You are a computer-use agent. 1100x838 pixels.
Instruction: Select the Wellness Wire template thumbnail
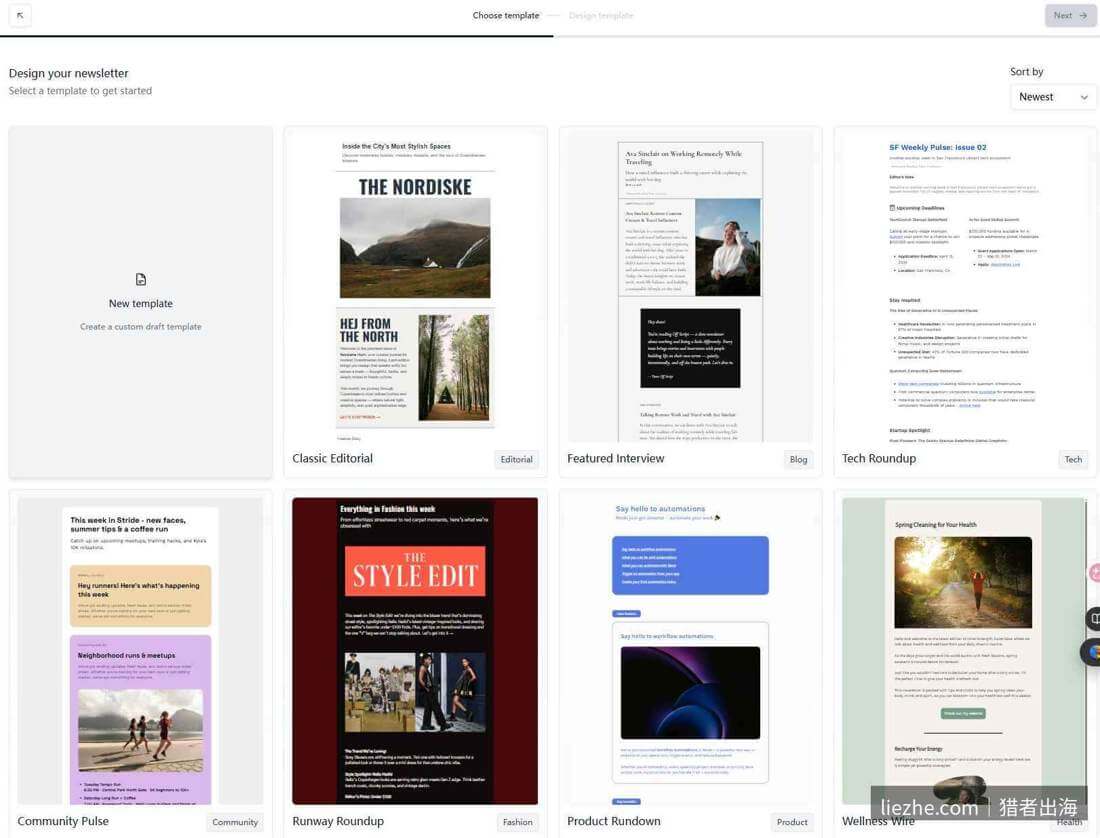965,651
